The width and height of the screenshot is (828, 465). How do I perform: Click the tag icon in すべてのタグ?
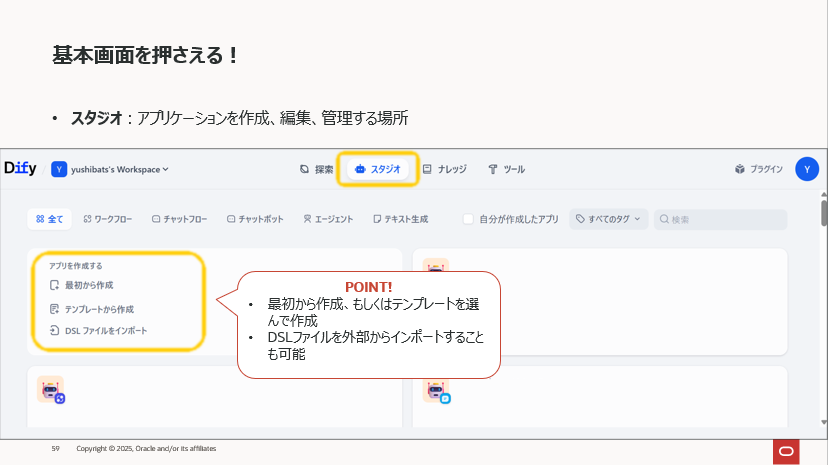(x=580, y=219)
